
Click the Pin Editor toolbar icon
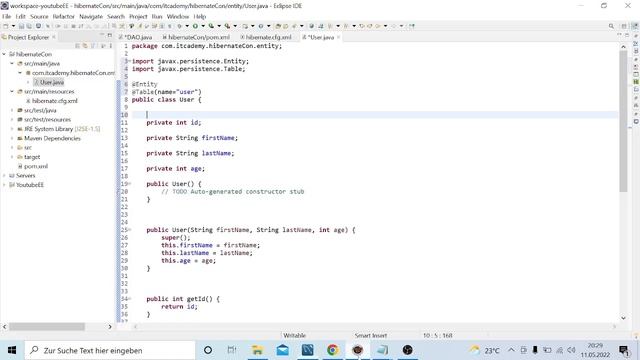coord(412,26)
